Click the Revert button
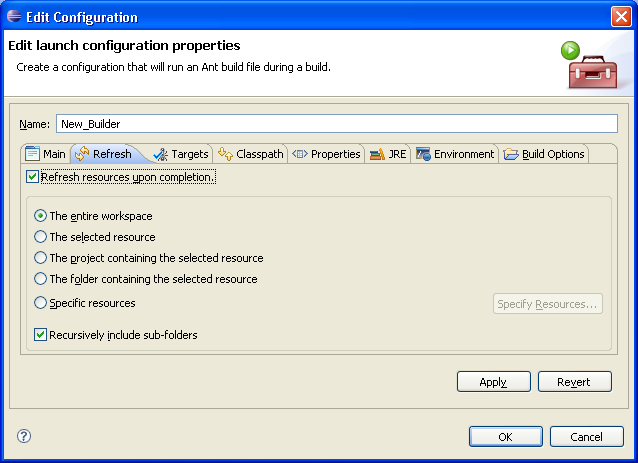Screen dimensions: 638x463 575,382
